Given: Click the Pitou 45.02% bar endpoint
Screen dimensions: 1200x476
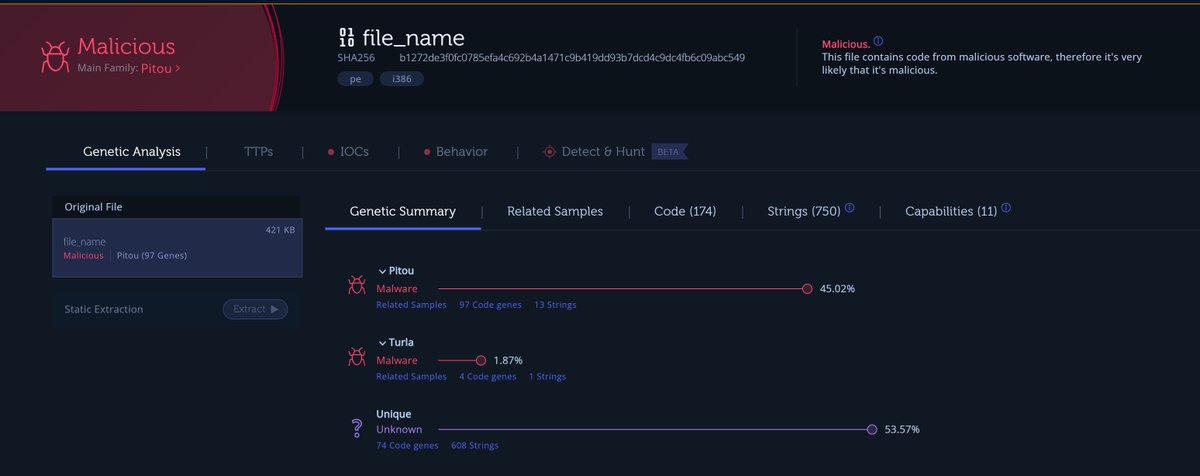Looking at the screenshot, I should (x=807, y=288).
